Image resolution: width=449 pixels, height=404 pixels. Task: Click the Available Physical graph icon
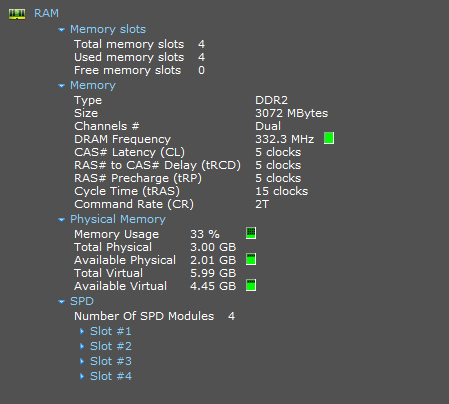[x=251, y=259]
